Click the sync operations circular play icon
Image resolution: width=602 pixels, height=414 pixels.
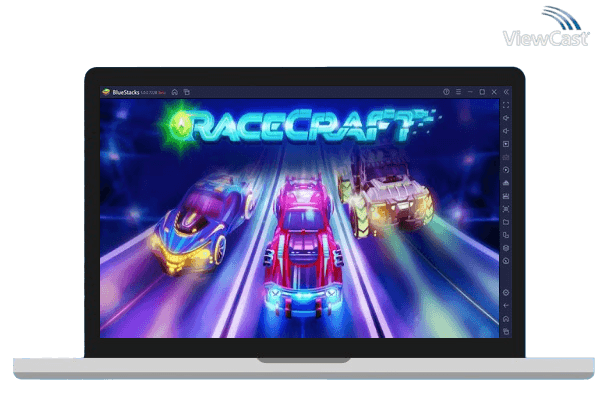point(506,170)
